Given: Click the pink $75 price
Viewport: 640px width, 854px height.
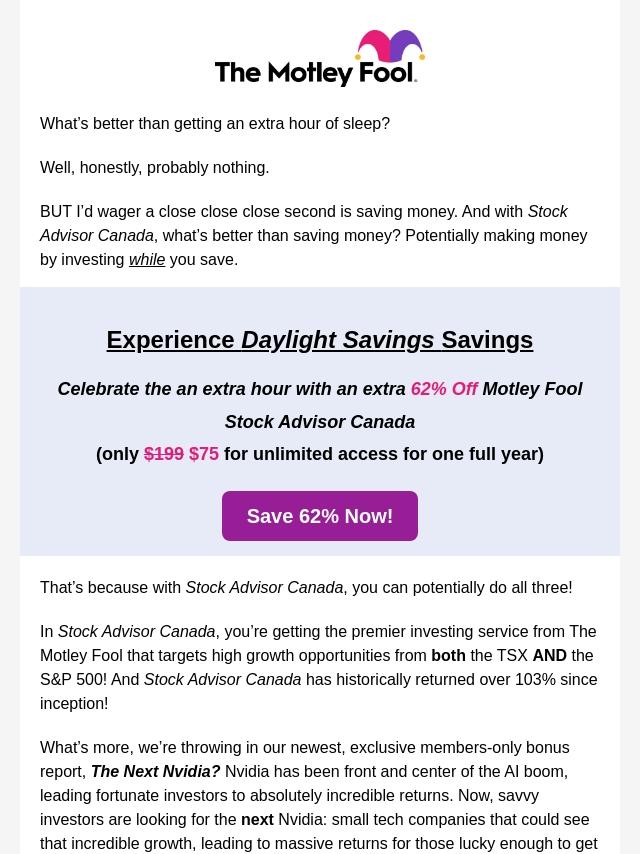Looking at the screenshot, I should [204, 454].
